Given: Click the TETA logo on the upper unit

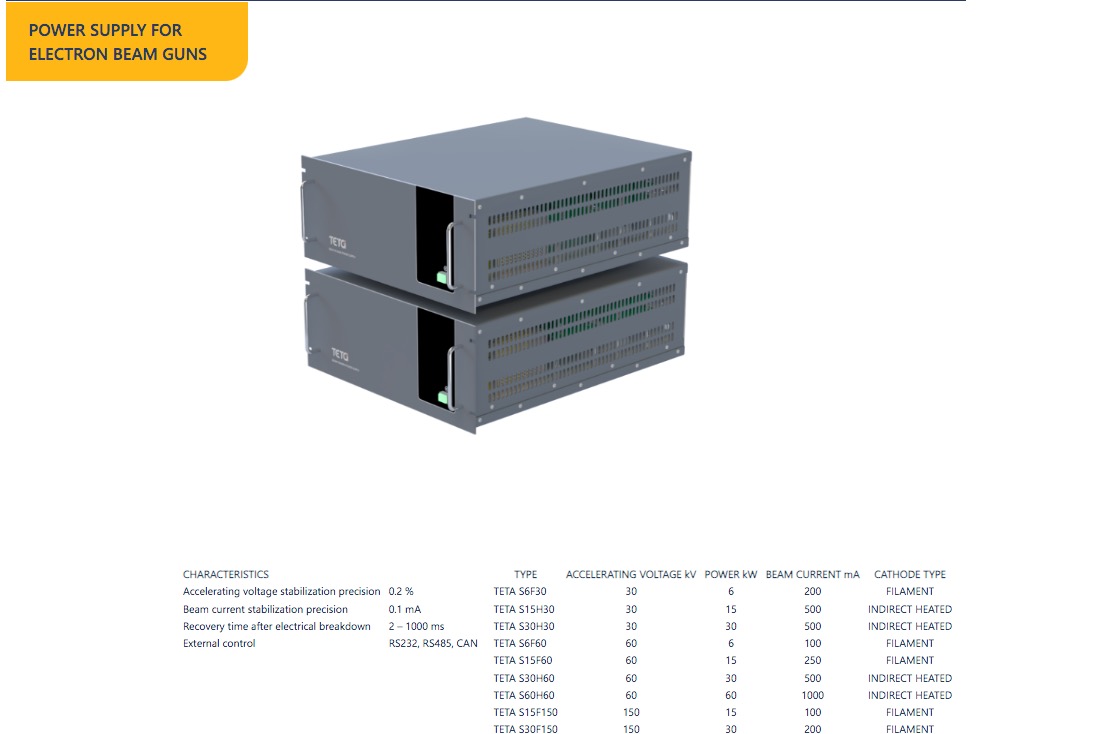Looking at the screenshot, I should click(x=337, y=242).
